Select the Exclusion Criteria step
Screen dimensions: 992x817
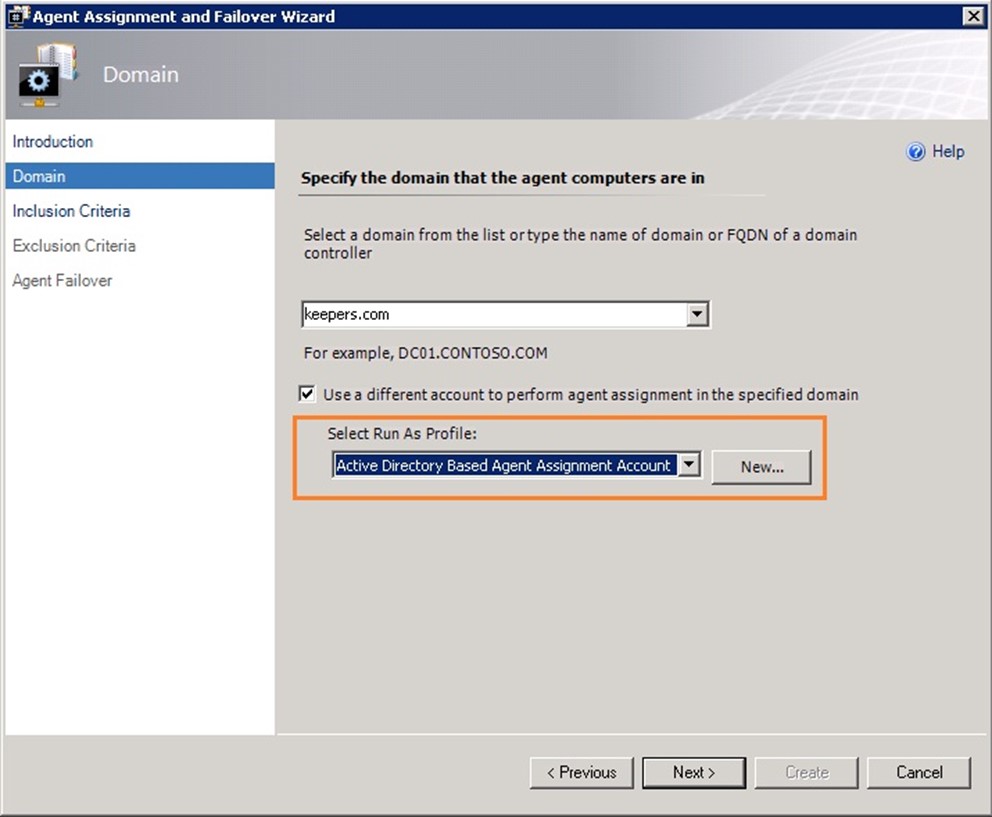[74, 246]
